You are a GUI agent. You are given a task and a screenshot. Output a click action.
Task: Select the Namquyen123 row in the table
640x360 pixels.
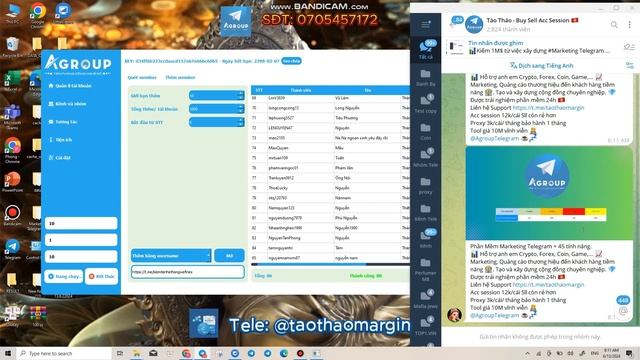pyautogui.click(x=330, y=208)
